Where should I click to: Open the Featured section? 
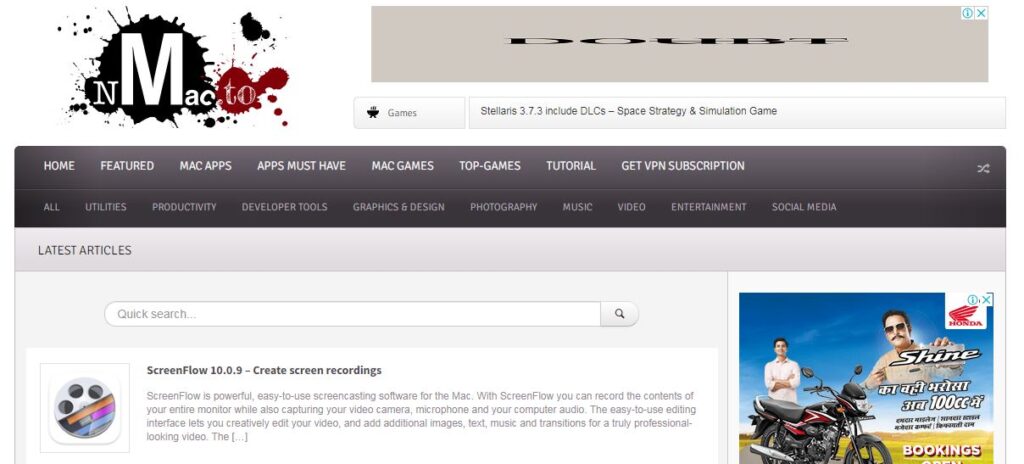pyautogui.click(x=127, y=166)
